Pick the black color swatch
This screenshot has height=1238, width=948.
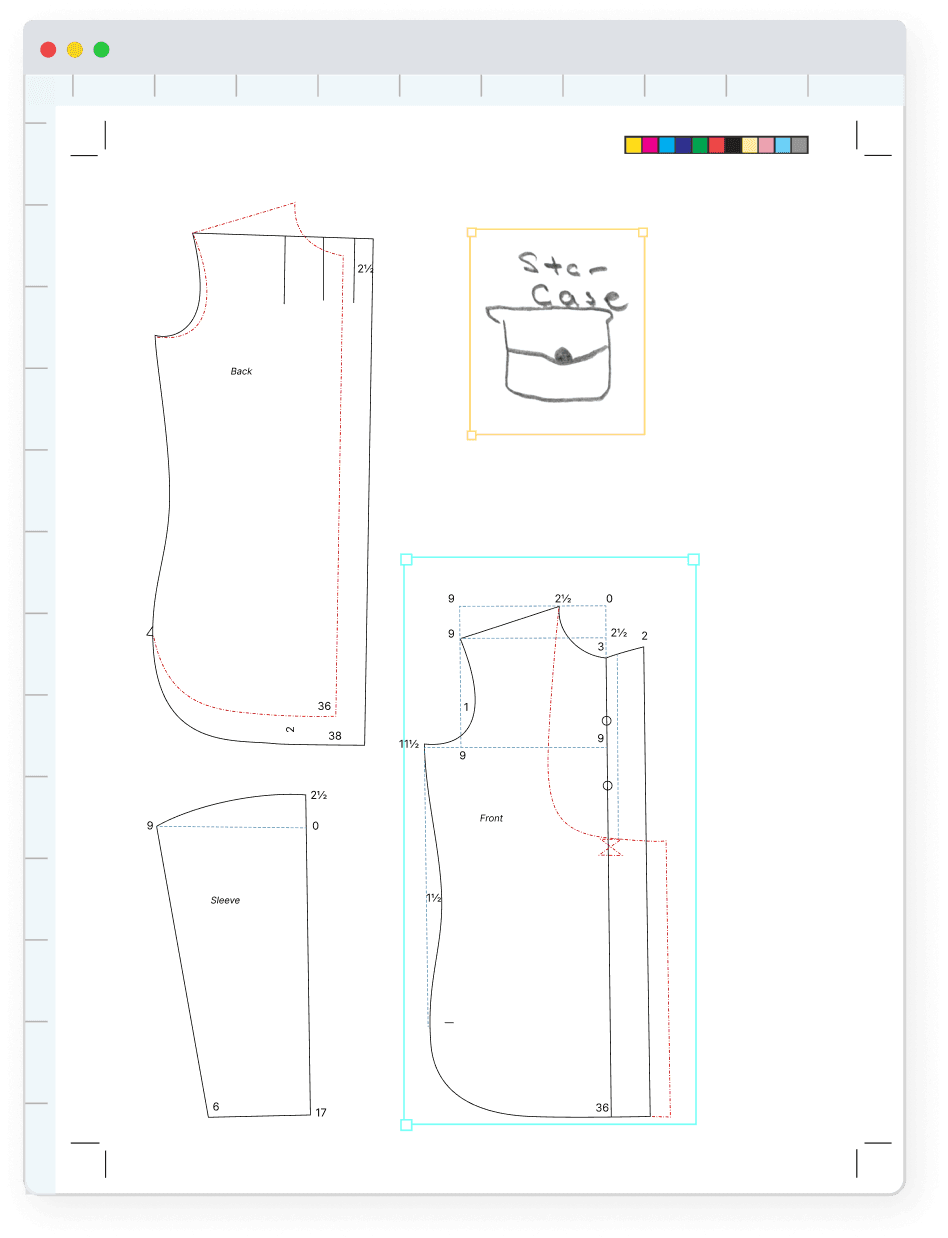tap(733, 145)
